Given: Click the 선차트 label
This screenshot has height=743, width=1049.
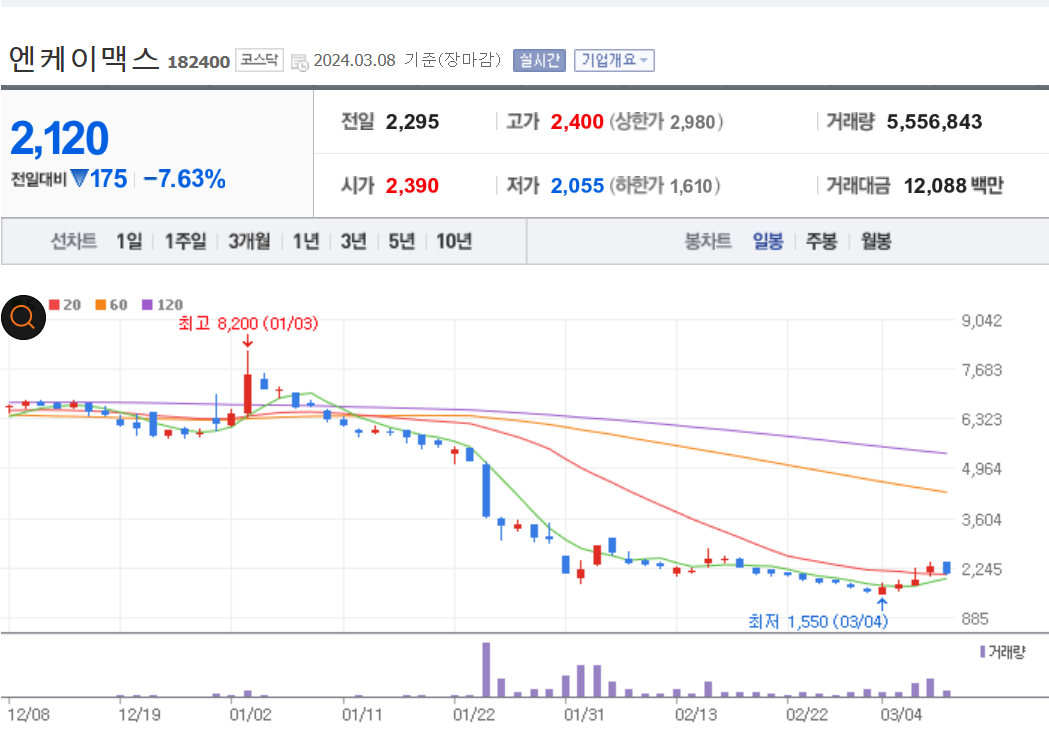Looking at the screenshot, I should pyautogui.click(x=74, y=241).
